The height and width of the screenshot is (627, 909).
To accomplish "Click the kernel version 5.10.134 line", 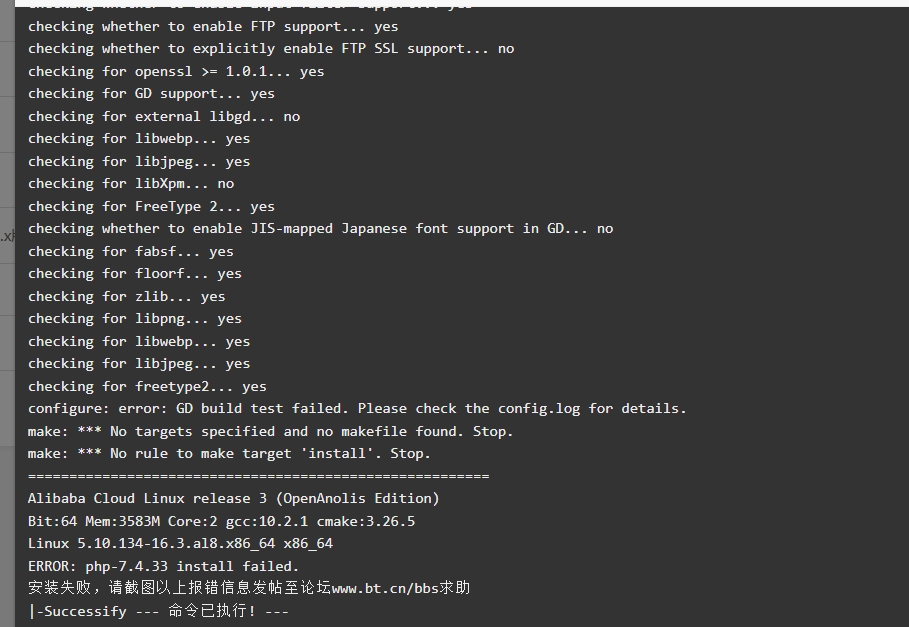I will [x=180, y=544].
